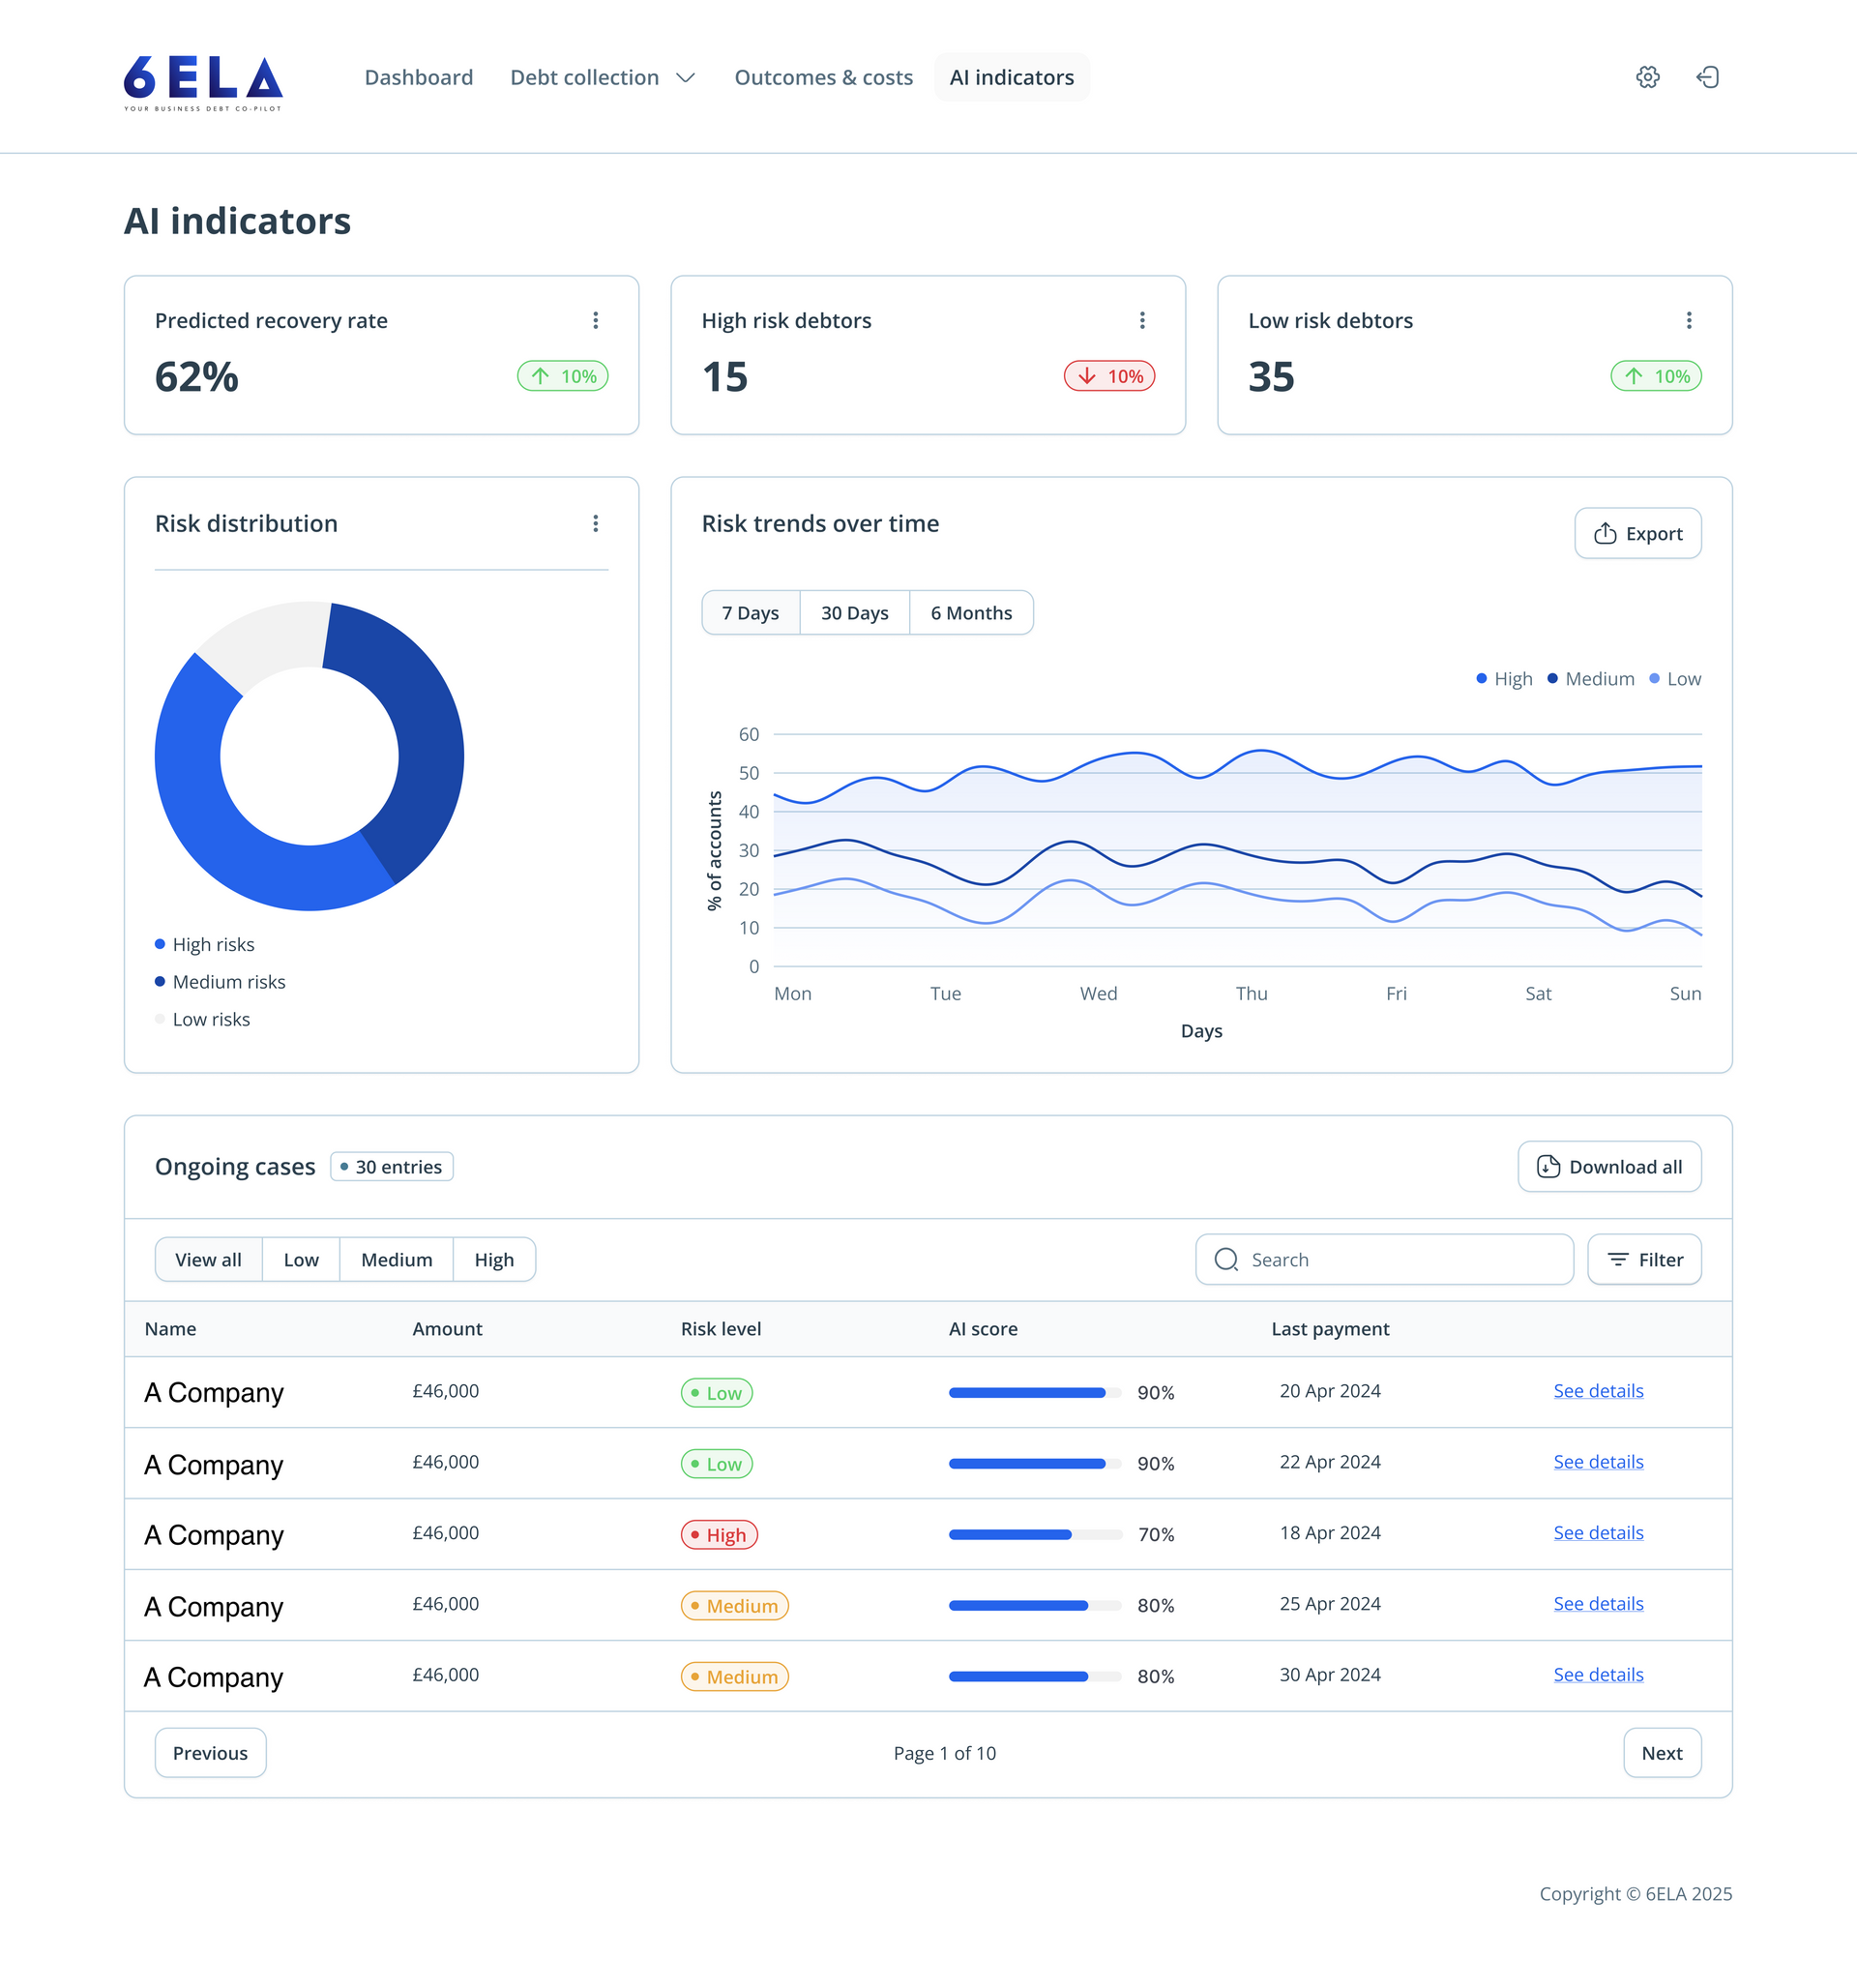Open options menu on Predicted recovery rate card
Image resolution: width=1857 pixels, height=1988 pixels.
coord(595,320)
